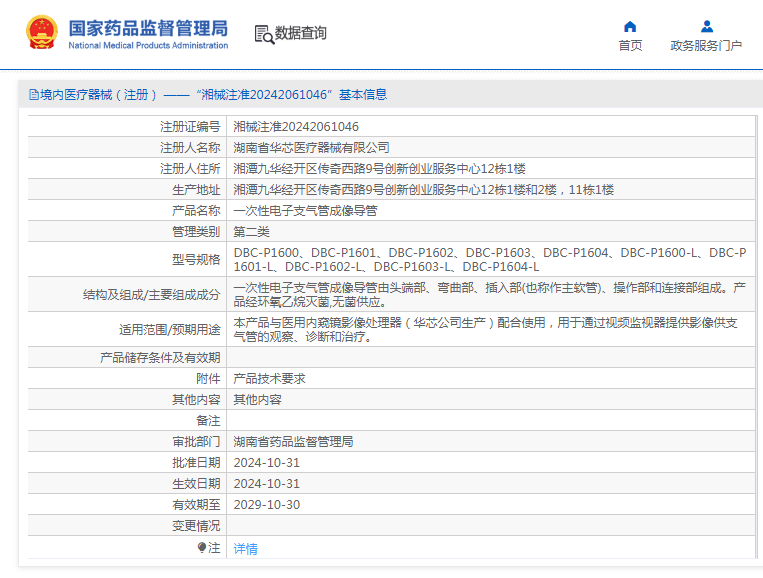Select registrant name 湖南省华芯医疗器械有限公司
The width and height of the screenshot is (763, 578).
click(x=311, y=148)
